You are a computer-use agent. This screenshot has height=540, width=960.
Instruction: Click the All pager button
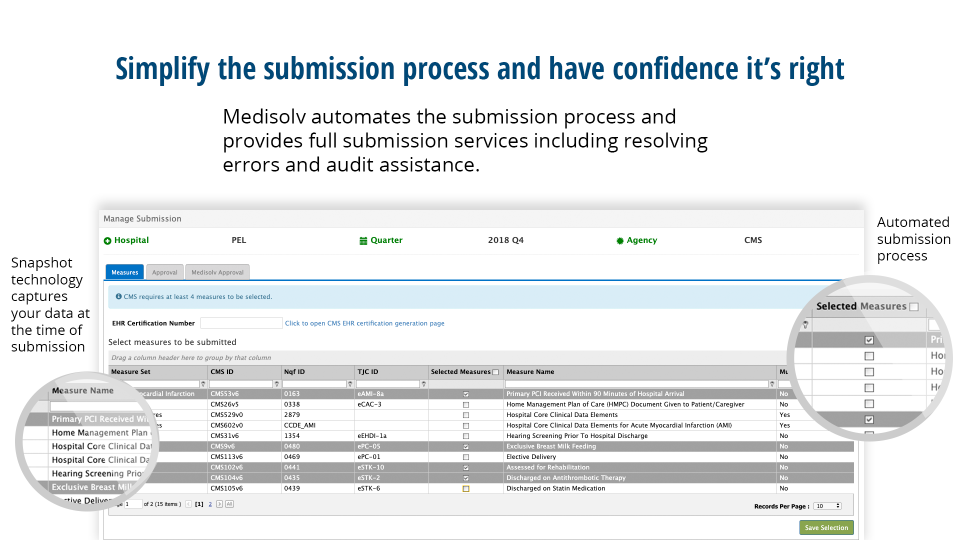[229, 504]
